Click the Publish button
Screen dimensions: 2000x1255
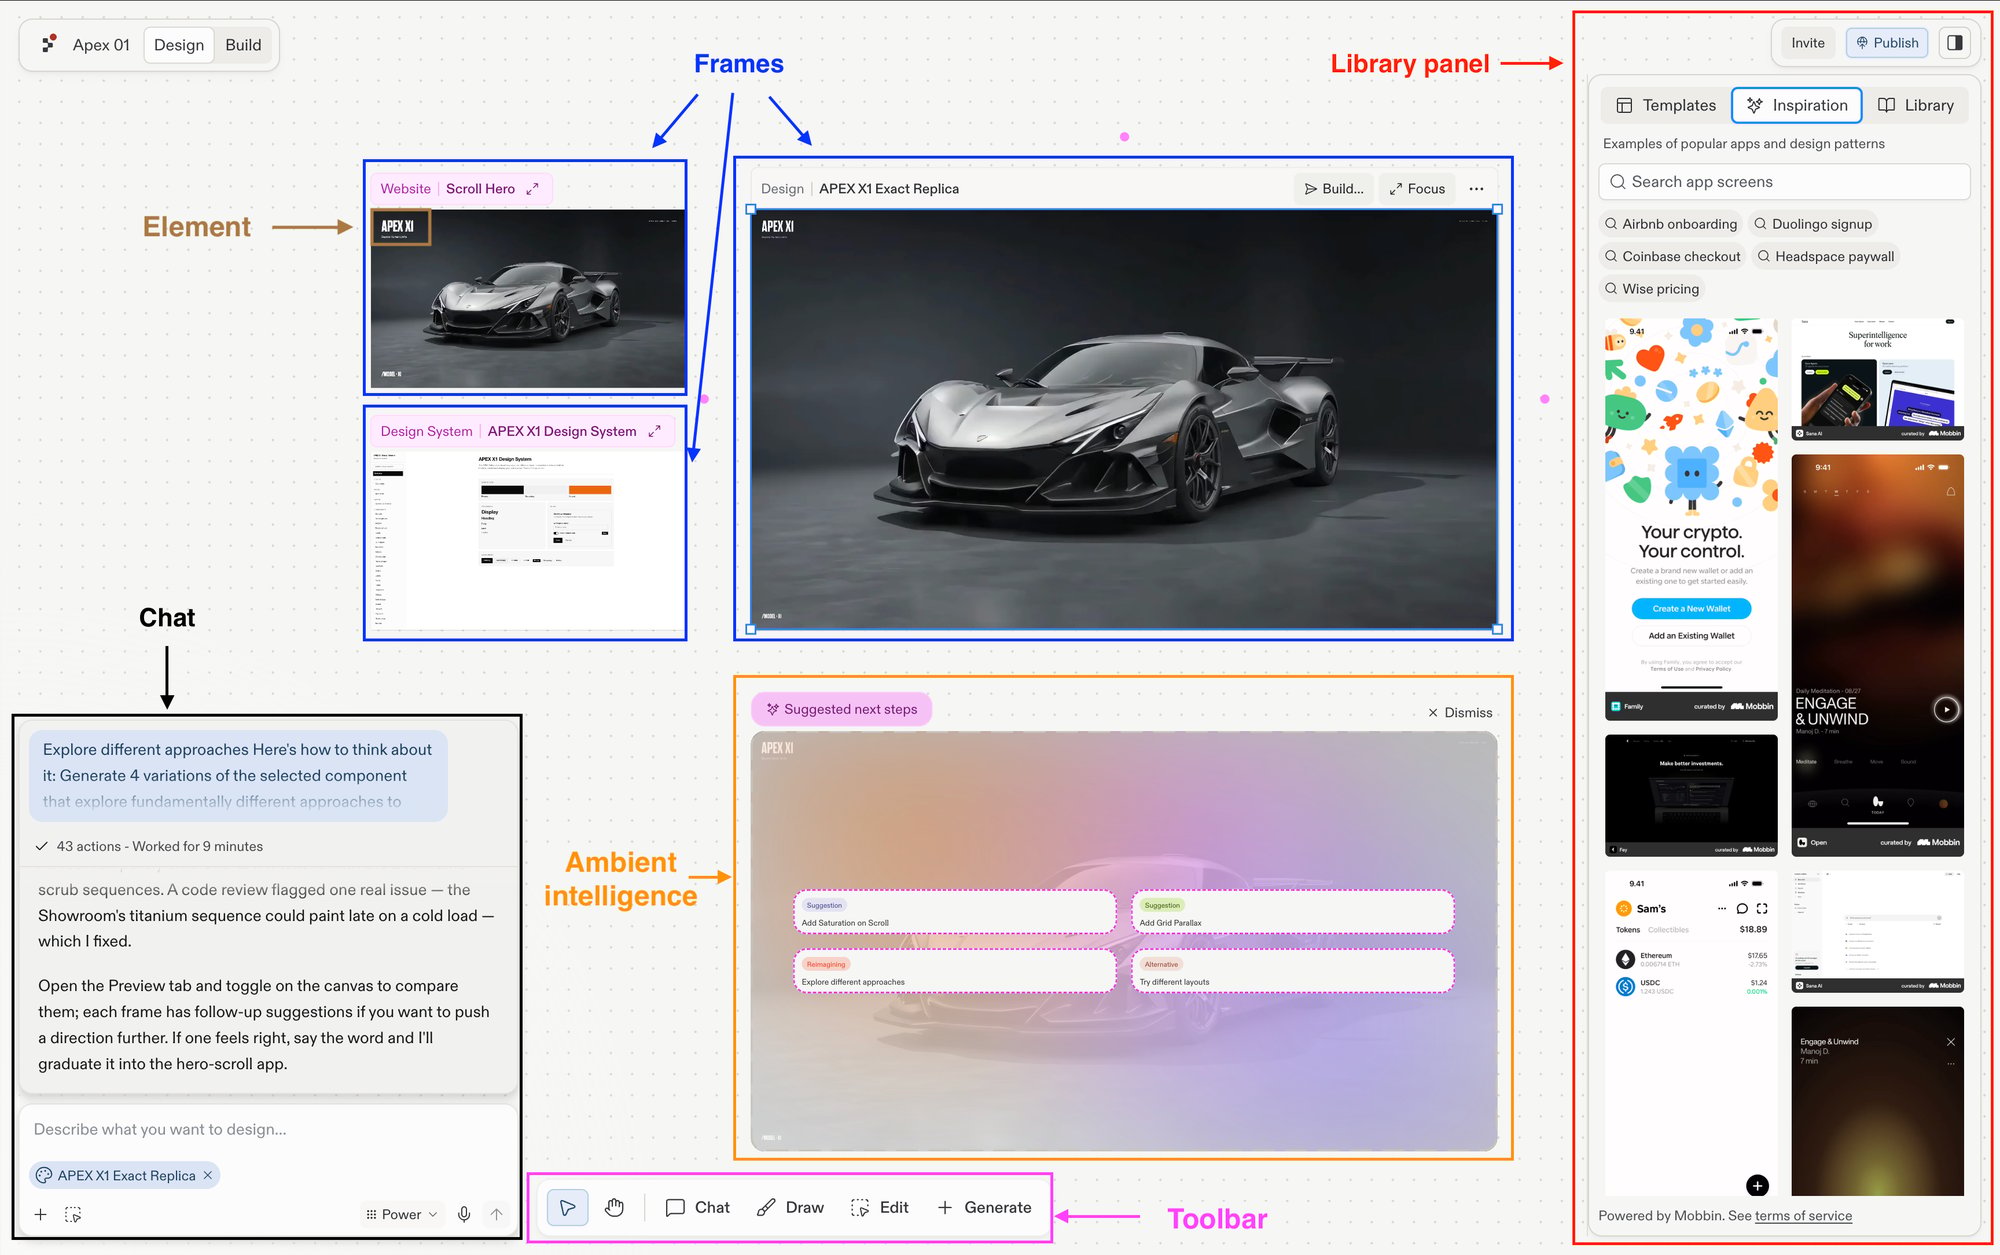(1886, 43)
